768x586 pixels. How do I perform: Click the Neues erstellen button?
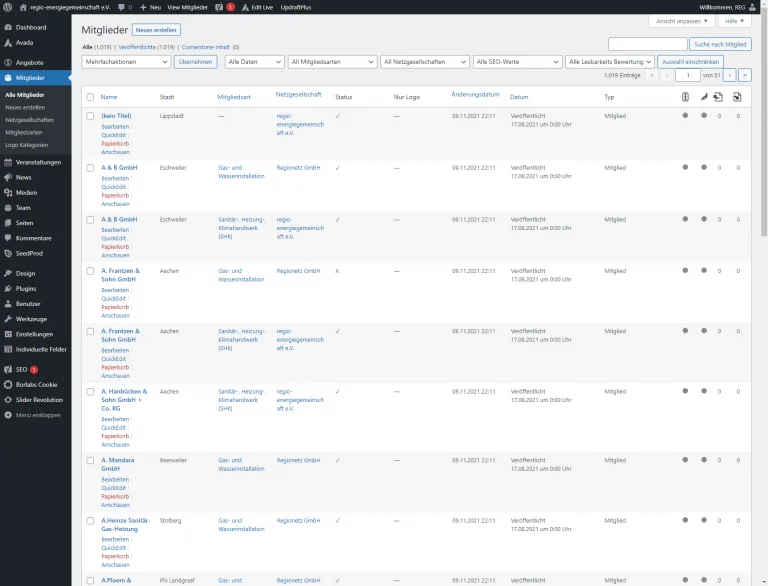point(156,30)
